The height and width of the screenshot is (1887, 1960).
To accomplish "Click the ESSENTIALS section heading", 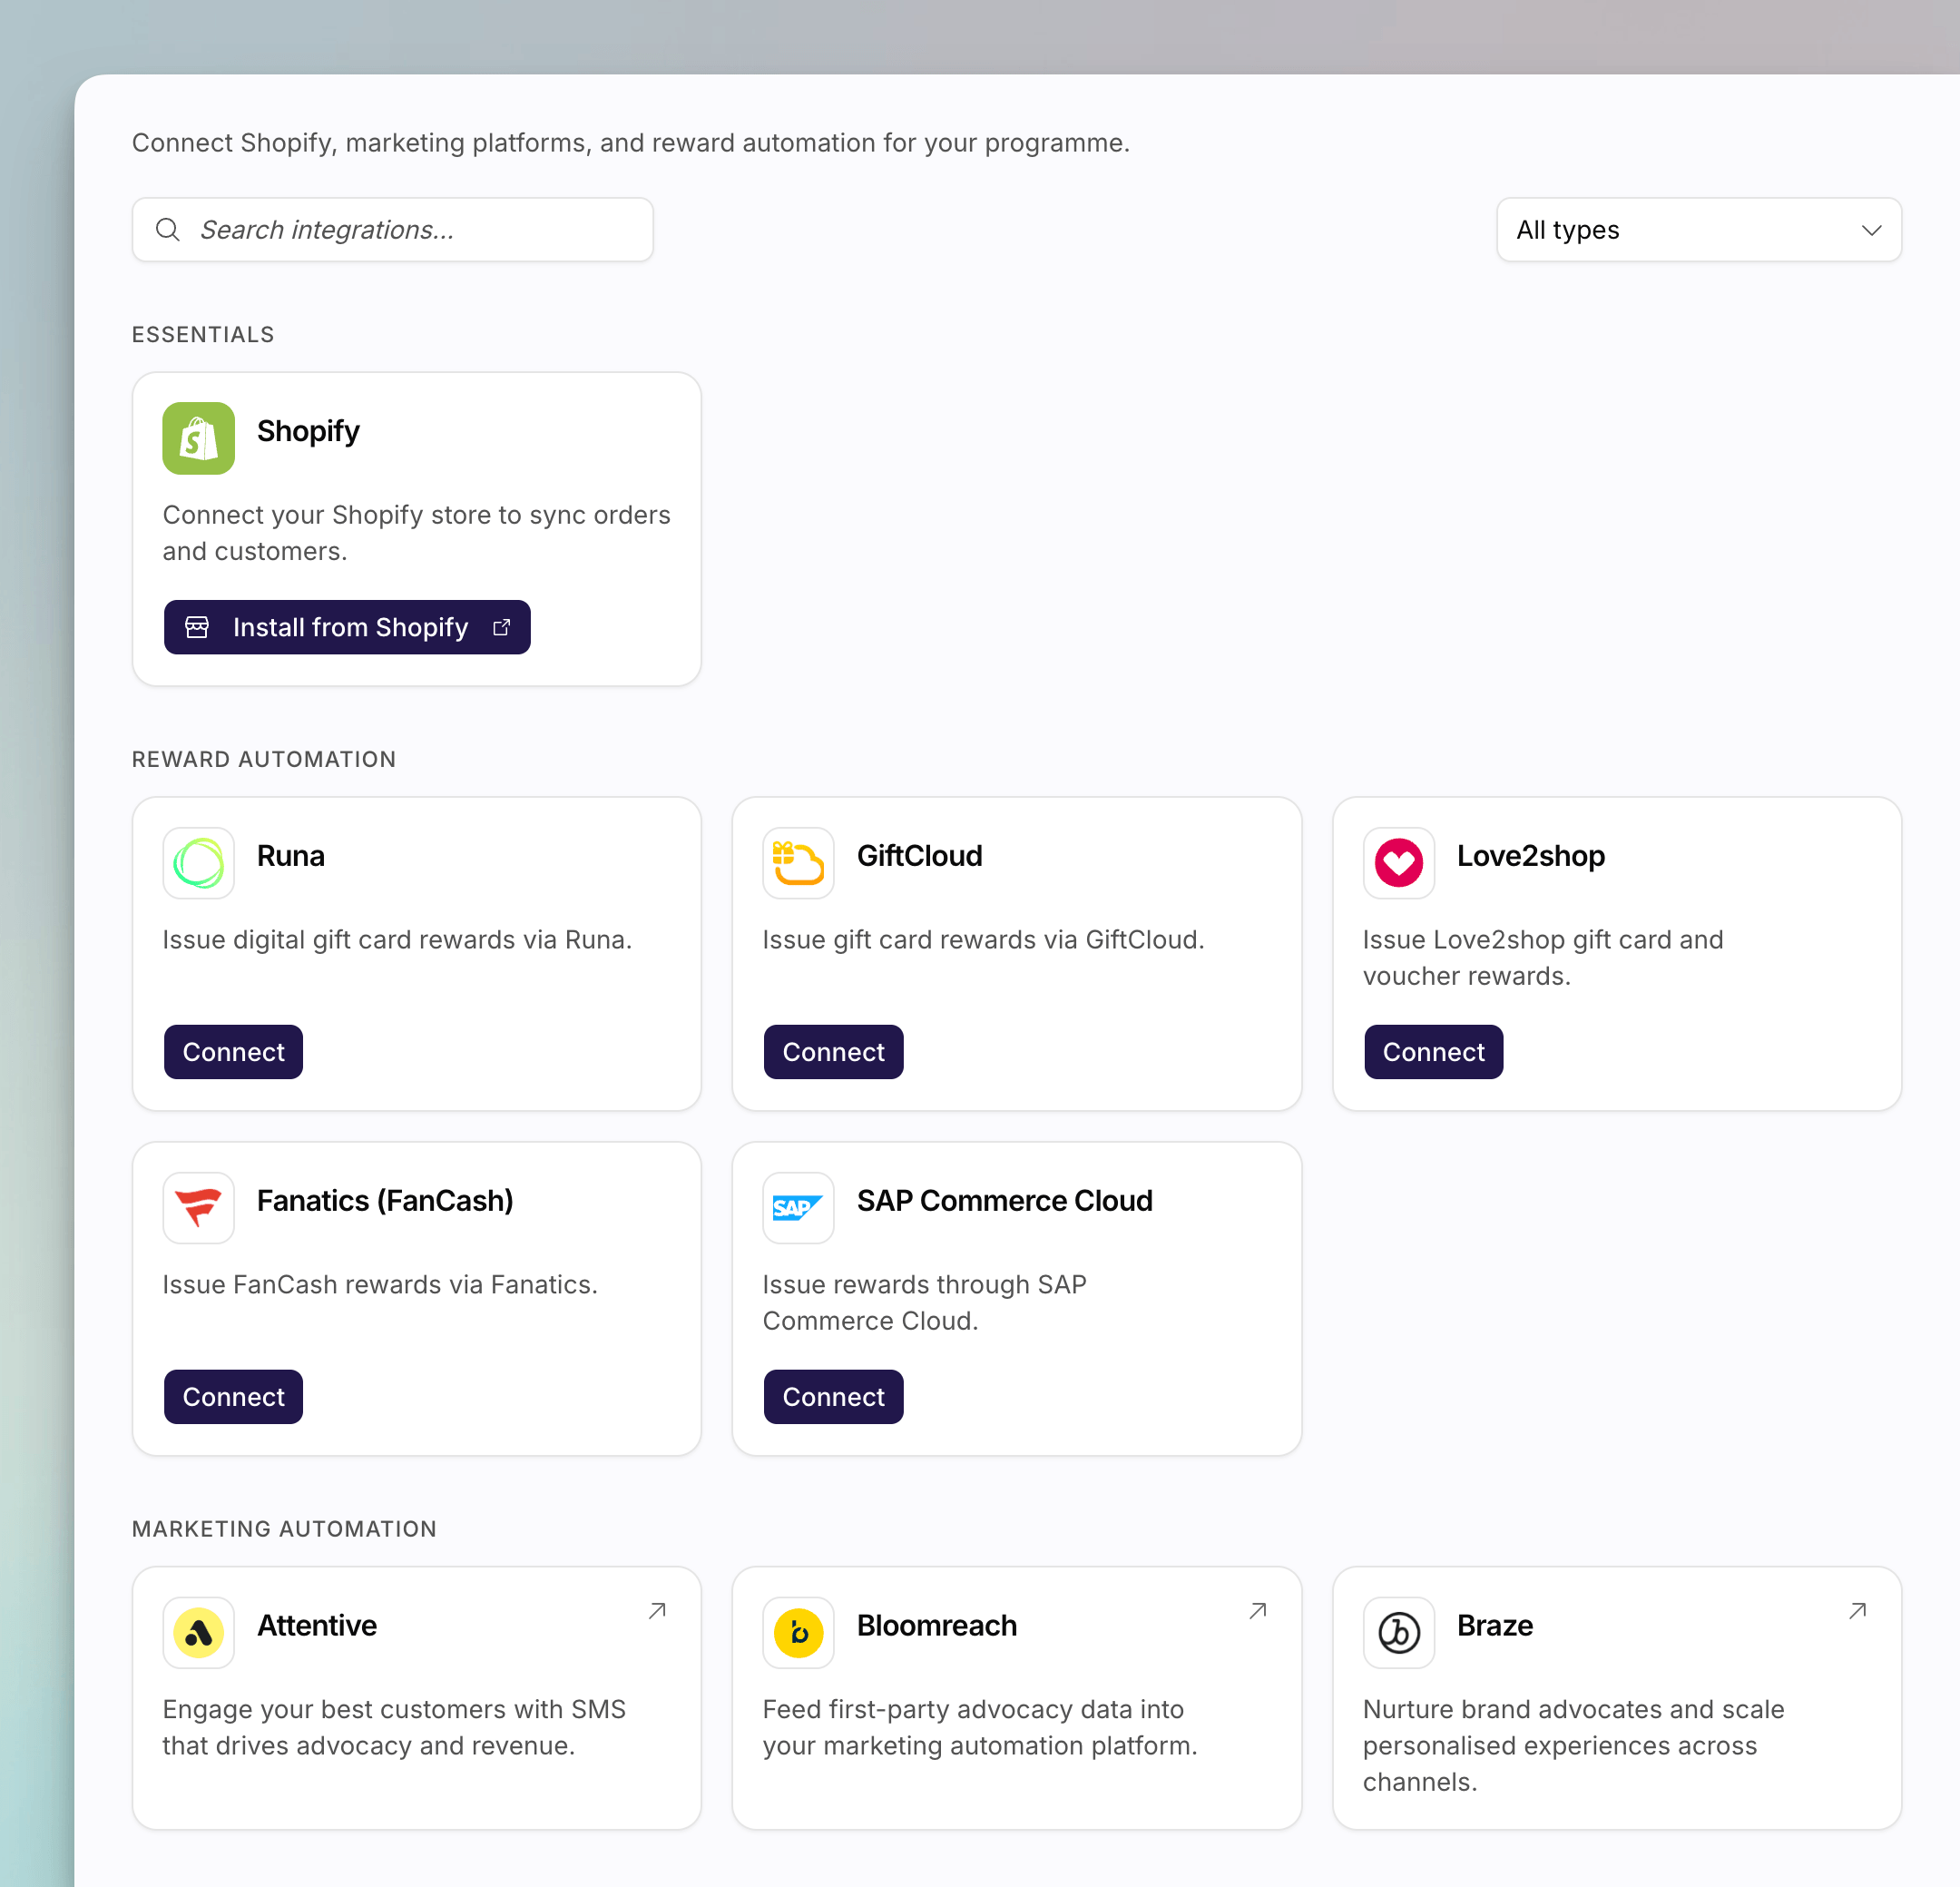I will pos(203,335).
